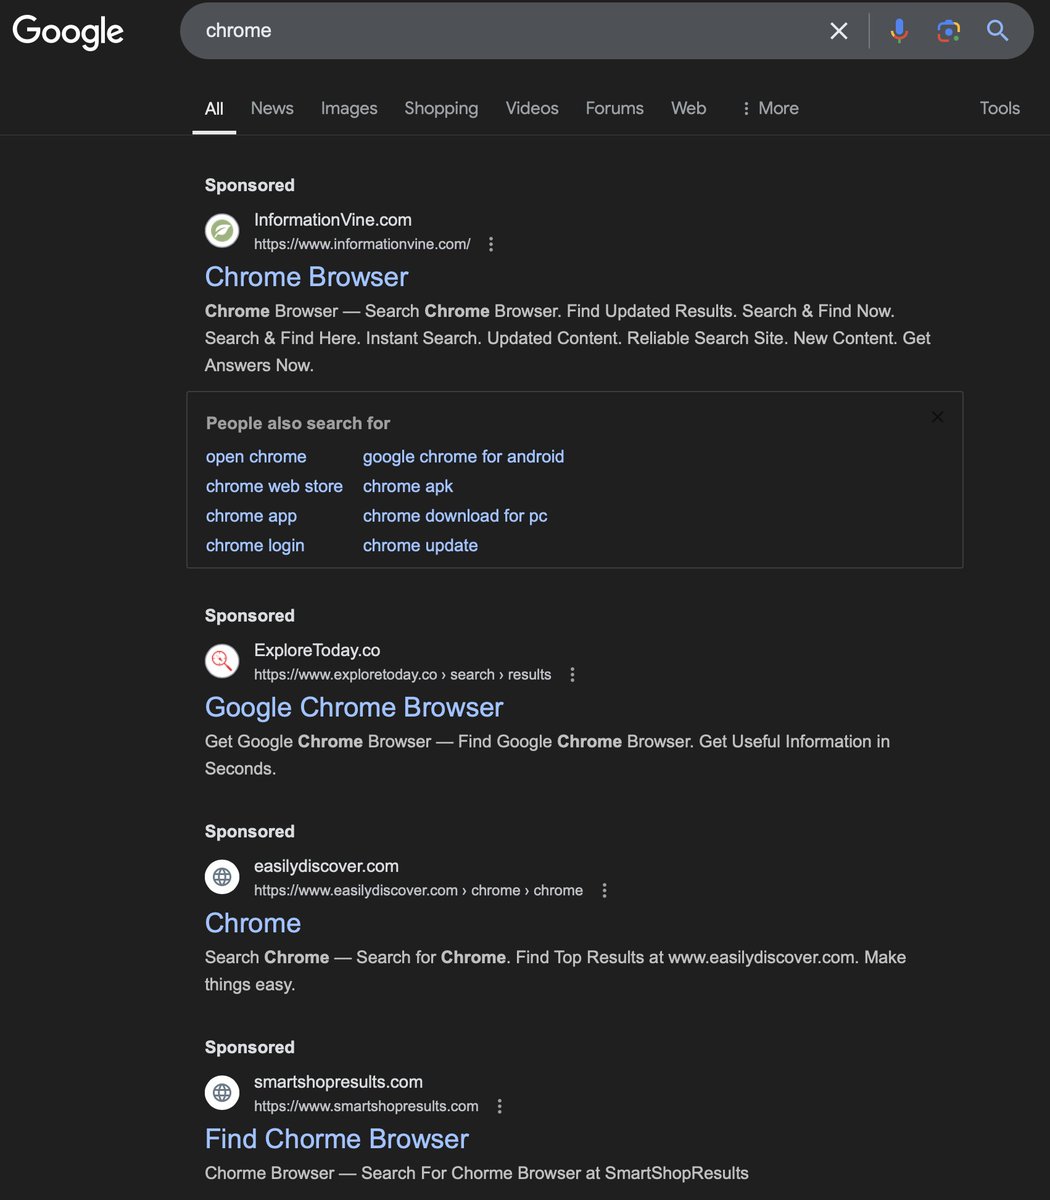
Task: Click the Google logo
Action: (68, 31)
